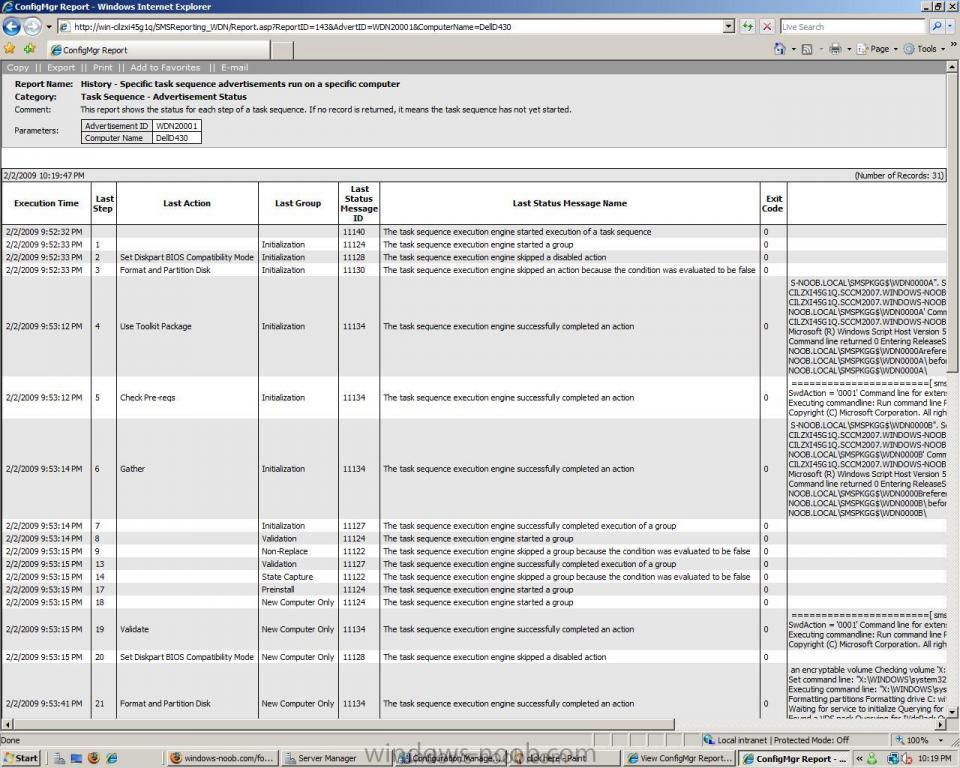The width and height of the screenshot is (960, 768).
Task: Click the Execution Time column header
Action: click(x=47, y=203)
